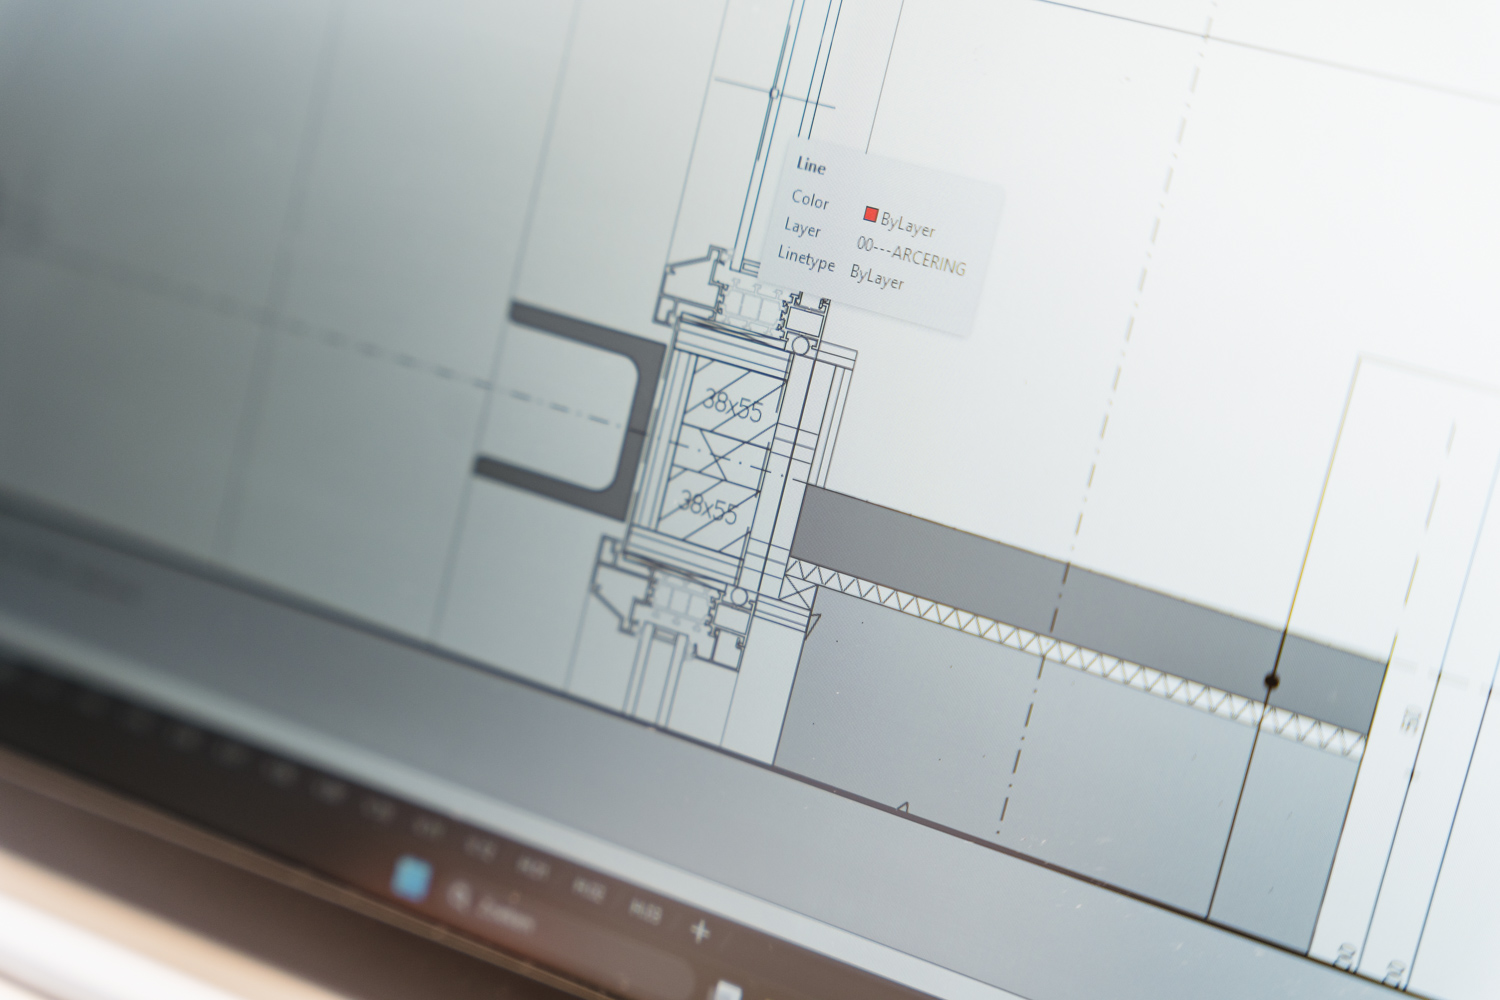Click the layer name 00---ARCERING

(911, 255)
